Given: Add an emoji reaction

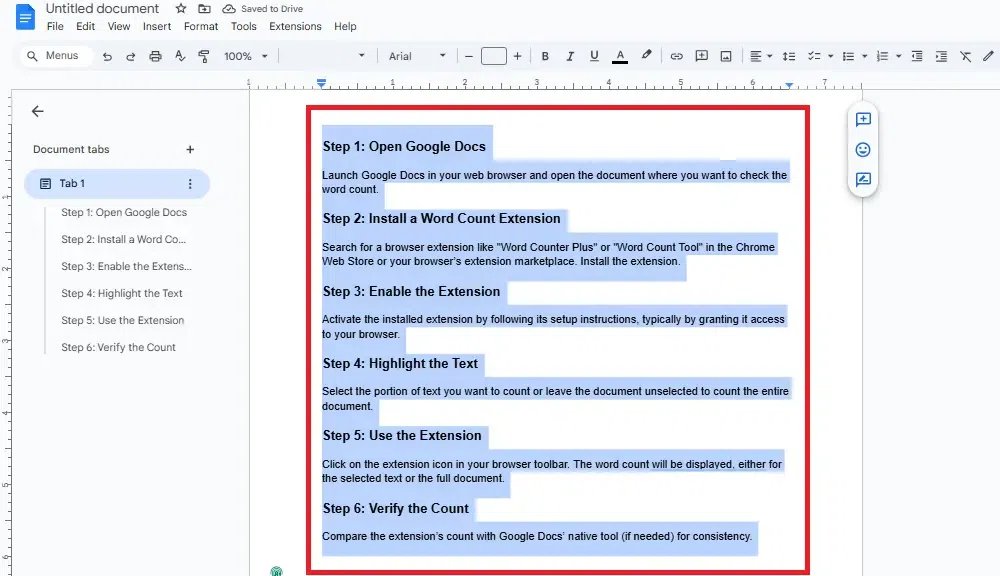Looking at the screenshot, I should click(863, 149).
